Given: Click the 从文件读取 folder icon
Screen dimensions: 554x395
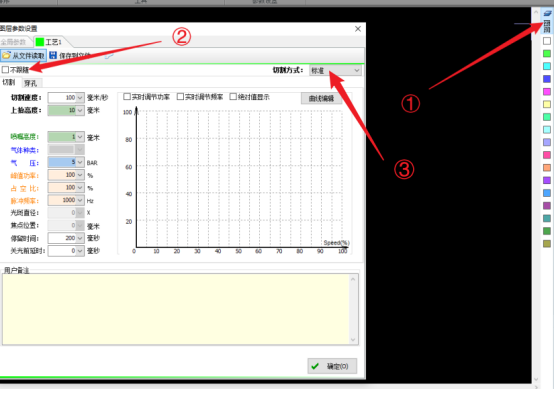Looking at the screenshot, I should point(6,55).
